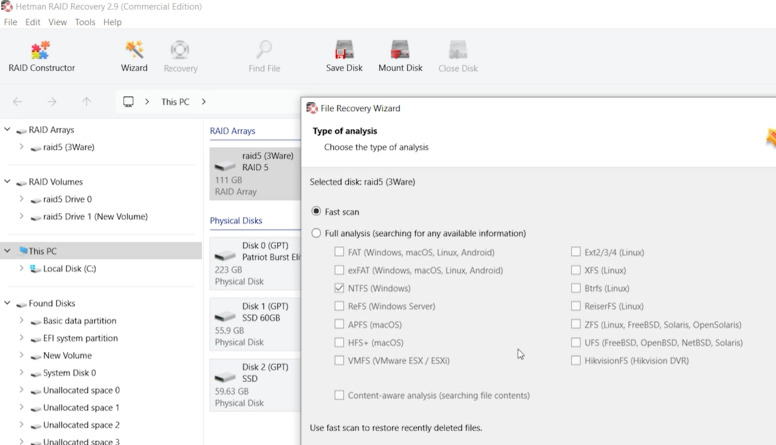Select Disk 2 (GPT) SSD tile
The image size is (776, 445).
pos(254,385)
